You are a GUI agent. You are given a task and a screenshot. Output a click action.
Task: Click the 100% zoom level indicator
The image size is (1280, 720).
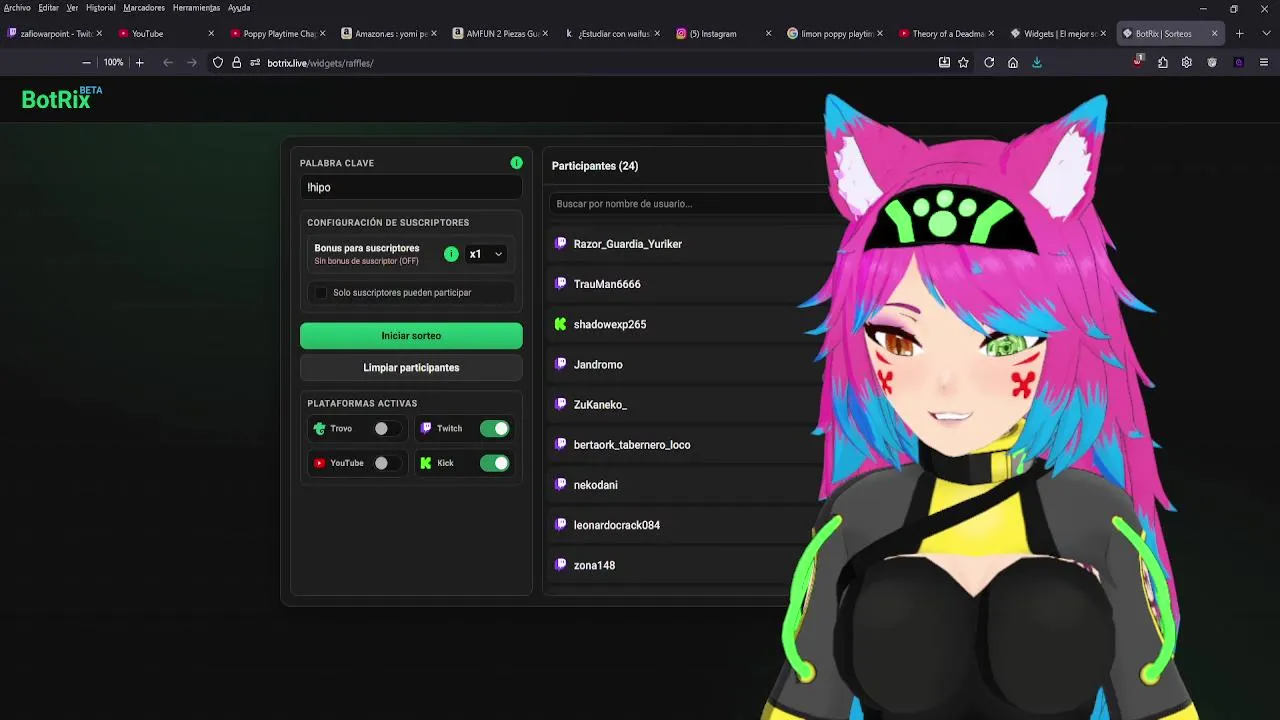coord(113,62)
